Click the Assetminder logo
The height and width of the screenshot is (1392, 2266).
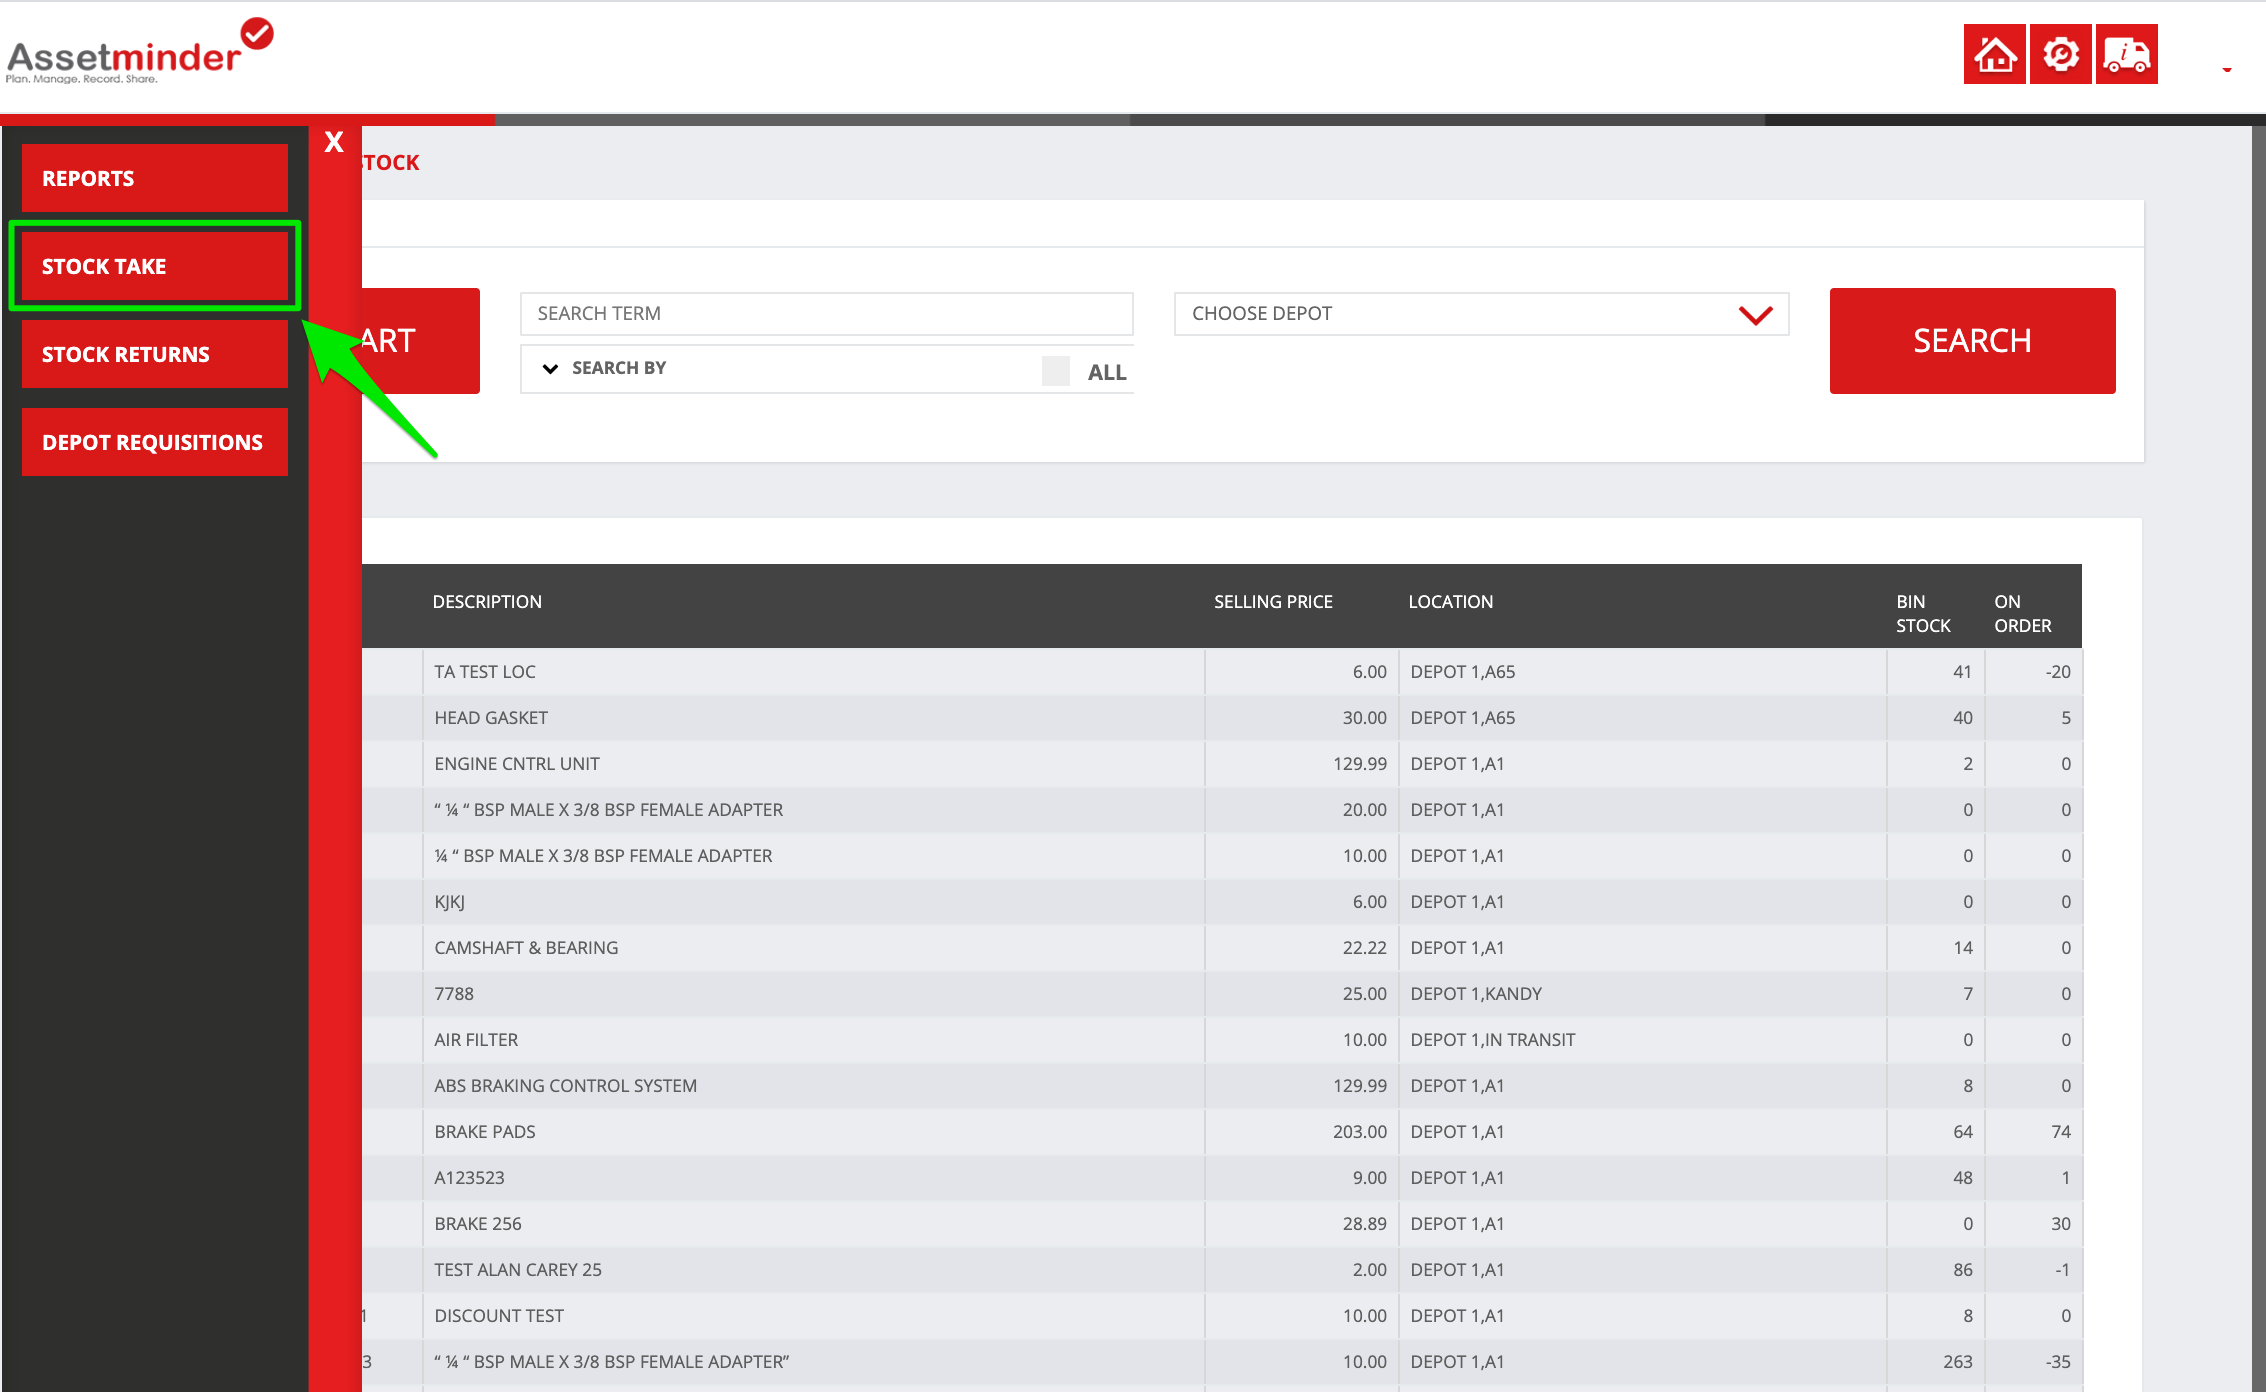point(140,52)
